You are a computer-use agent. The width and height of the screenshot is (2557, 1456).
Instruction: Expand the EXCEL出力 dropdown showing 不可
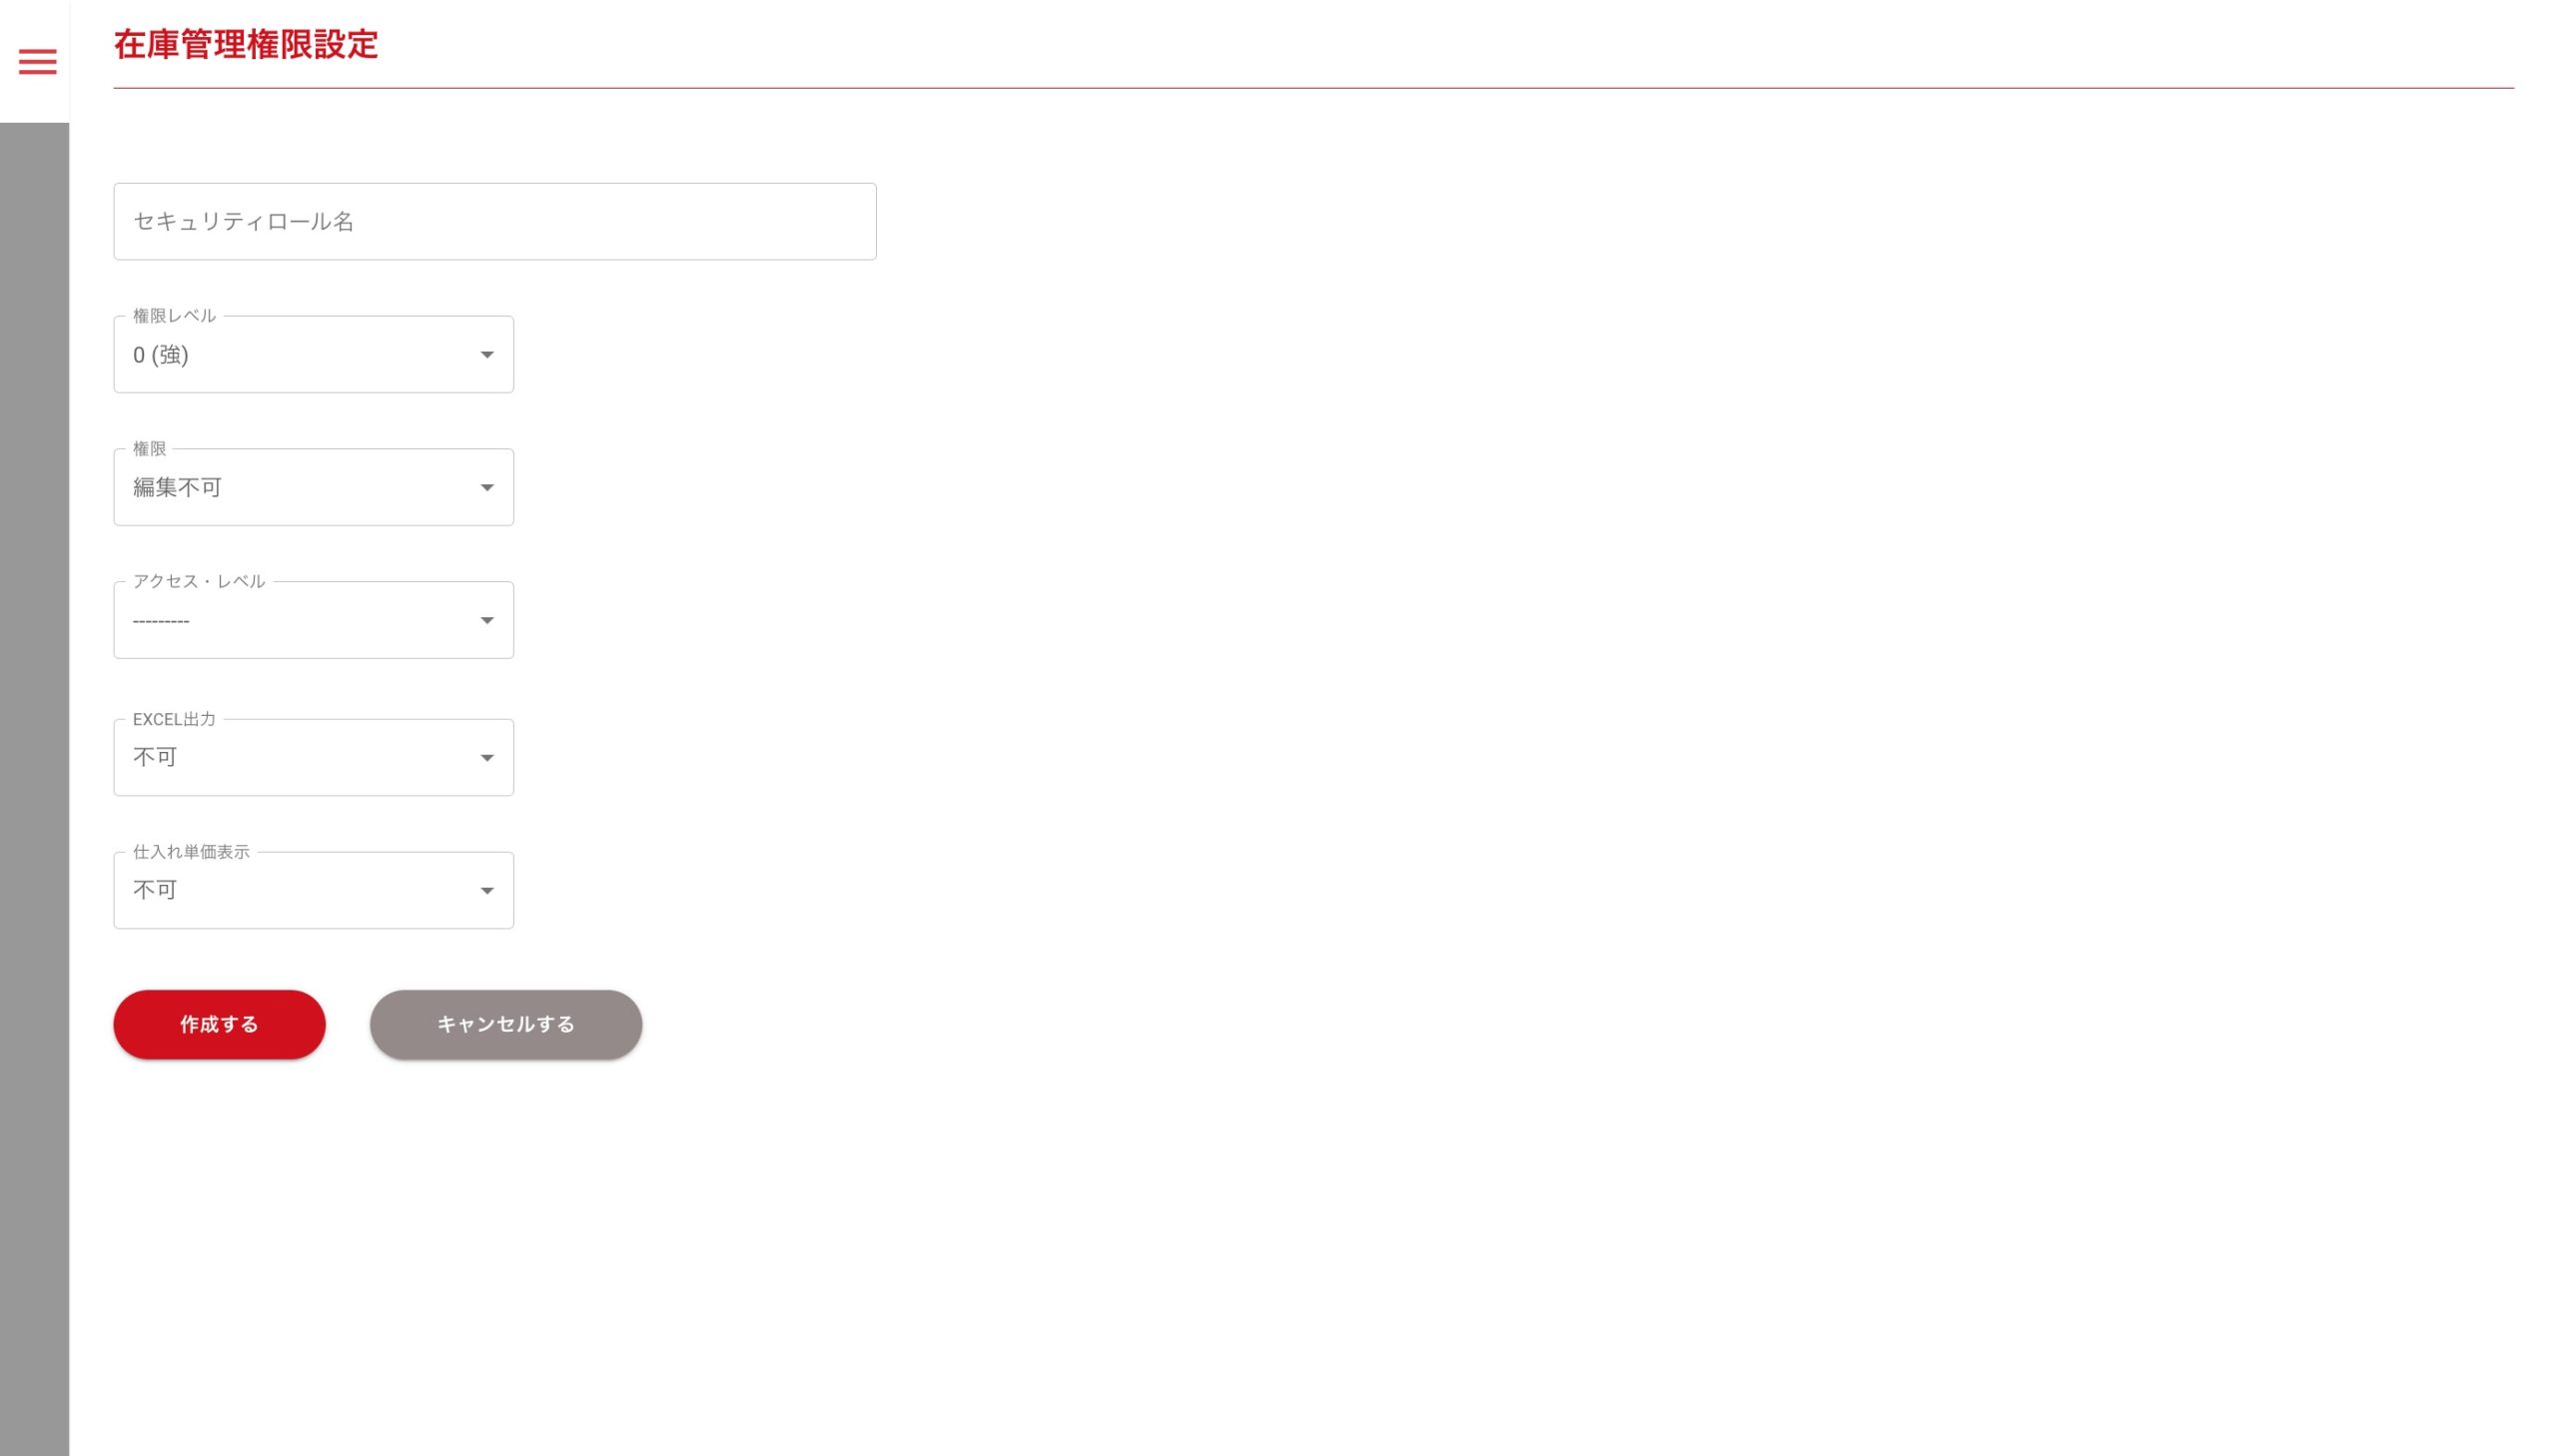tap(300, 758)
